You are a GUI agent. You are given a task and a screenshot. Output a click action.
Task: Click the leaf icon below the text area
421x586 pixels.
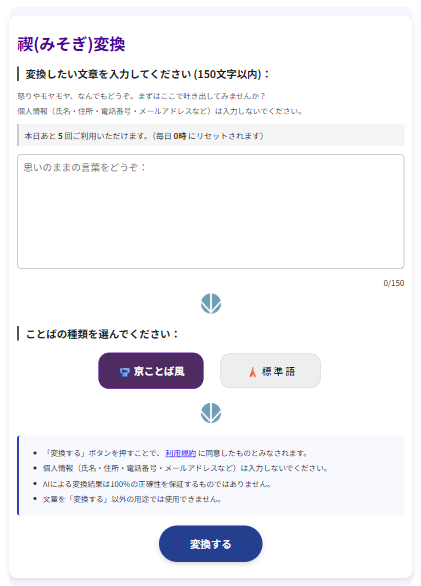pyautogui.click(x=210, y=303)
